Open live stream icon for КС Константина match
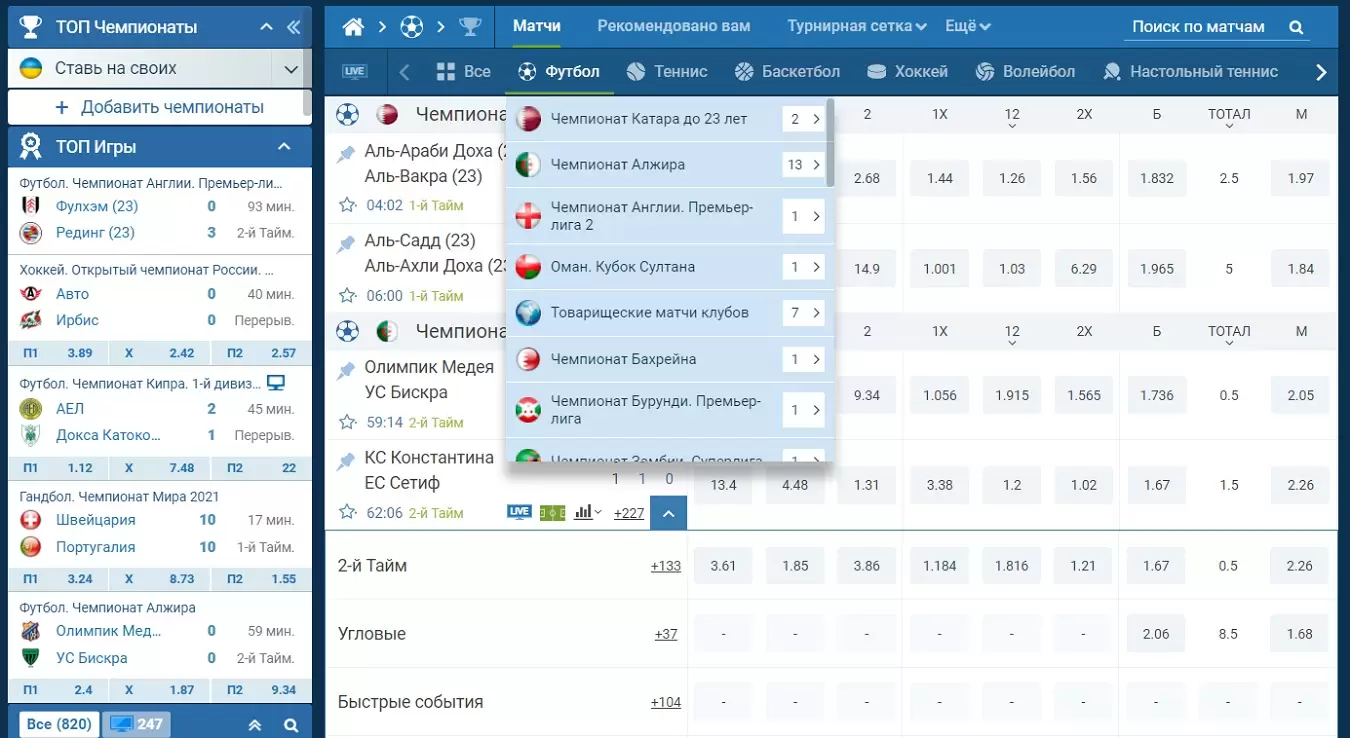This screenshot has height=738, width=1350. coord(519,512)
